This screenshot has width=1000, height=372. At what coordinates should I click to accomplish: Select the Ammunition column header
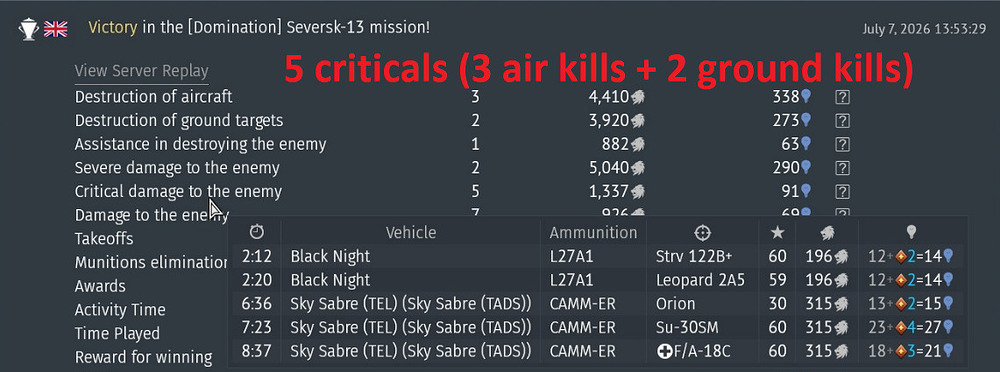coord(593,232)
